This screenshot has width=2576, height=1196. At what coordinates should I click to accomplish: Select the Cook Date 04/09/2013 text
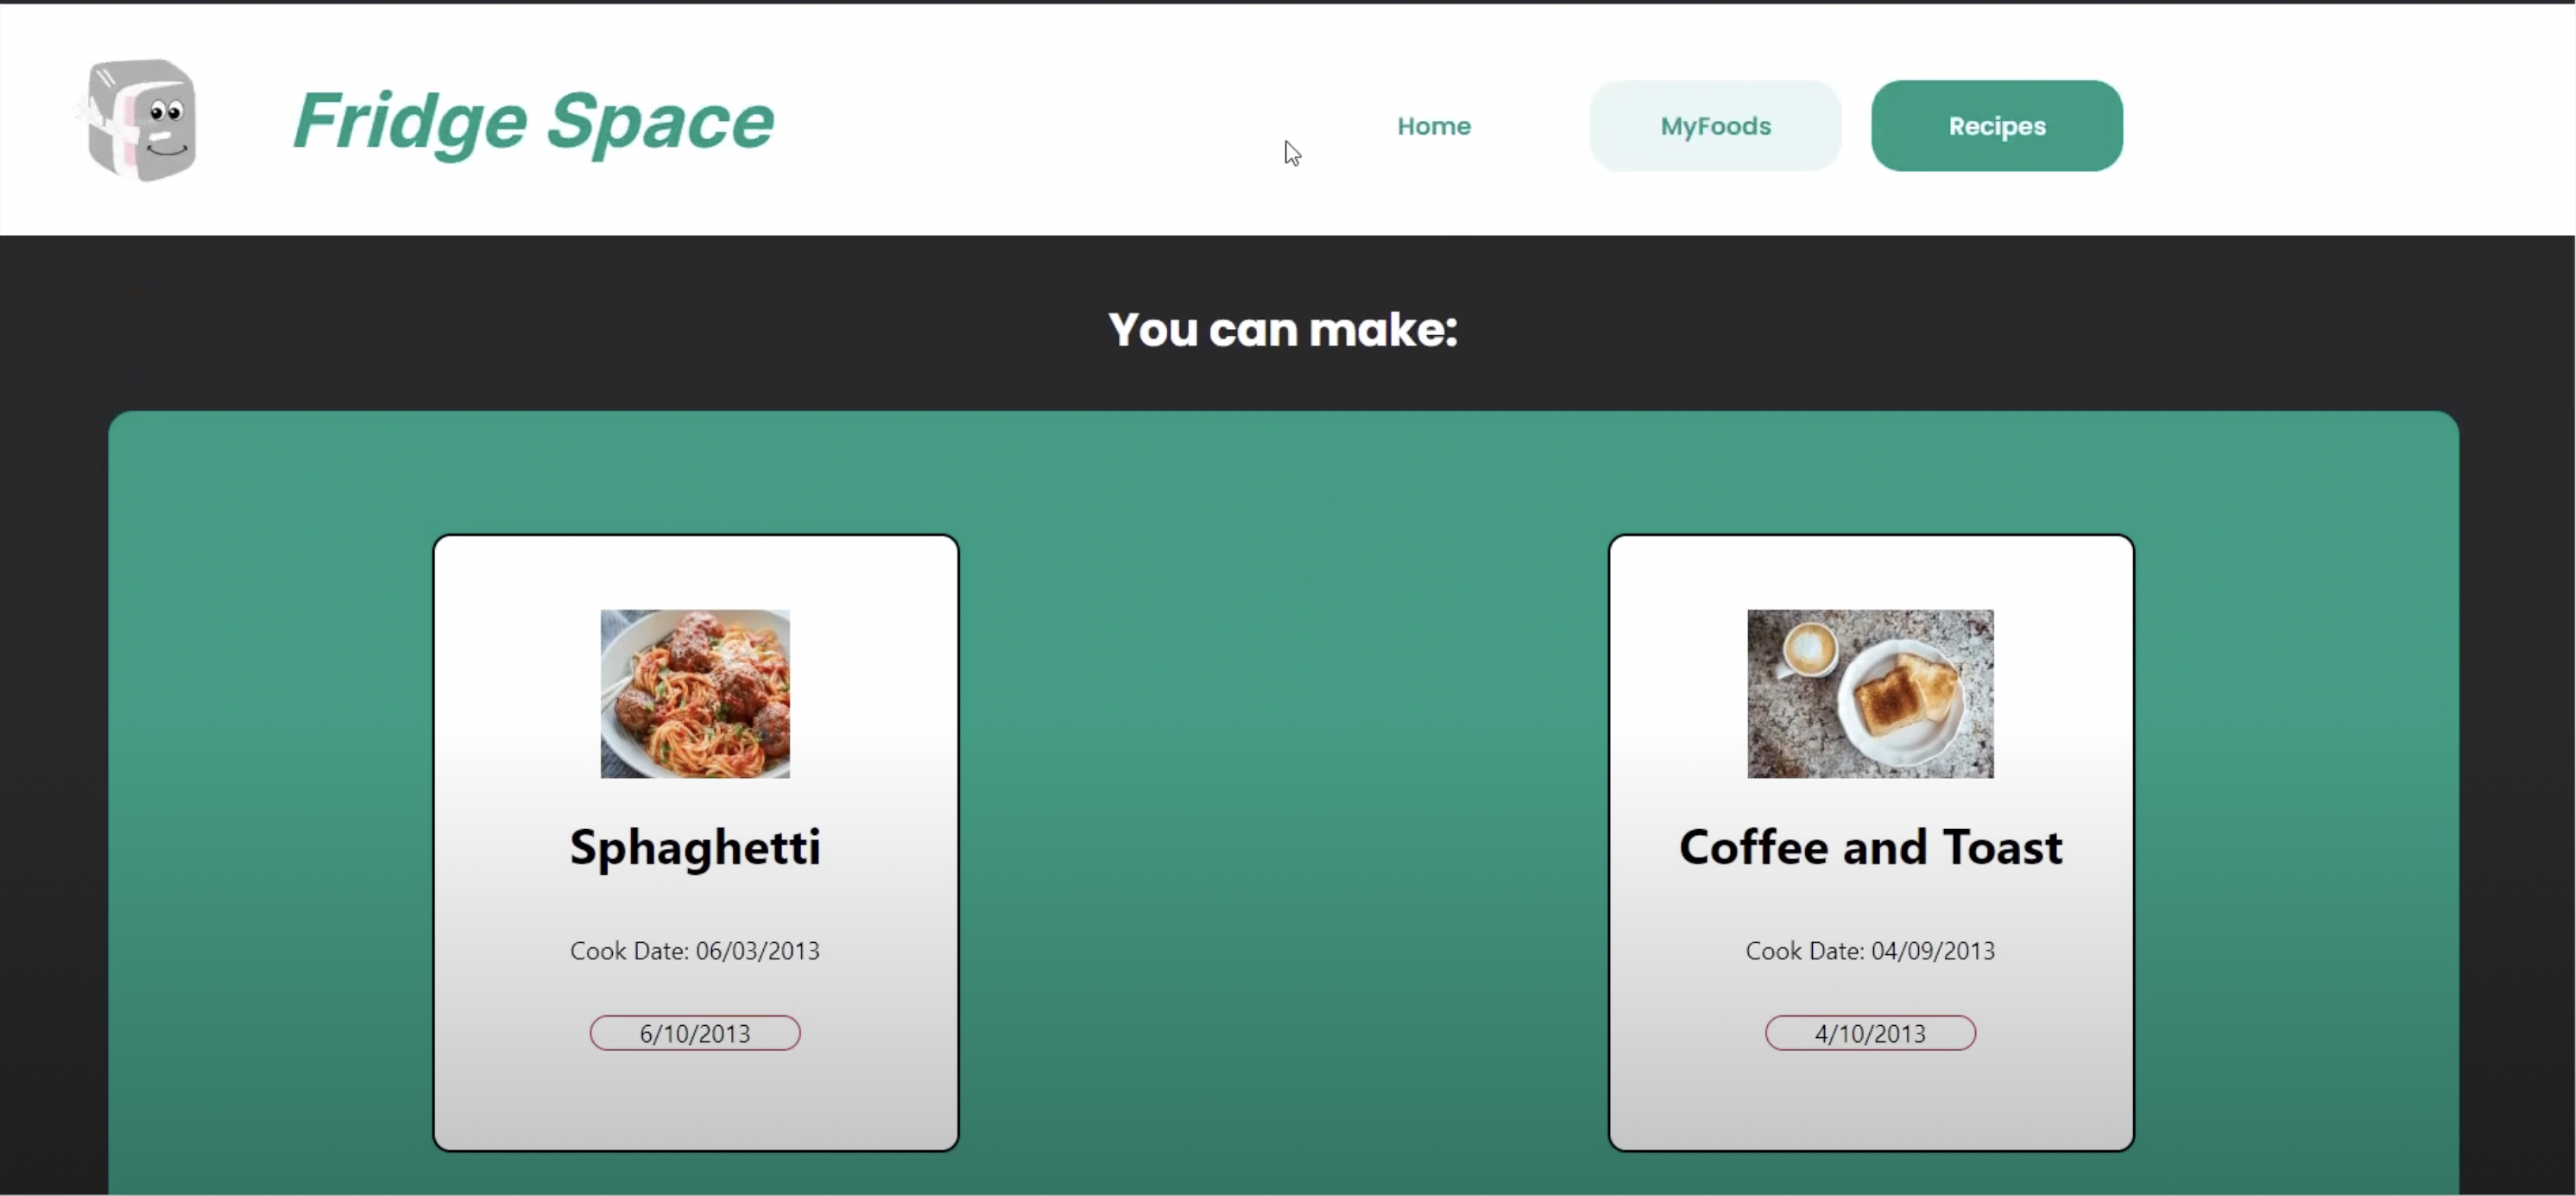1870,951
